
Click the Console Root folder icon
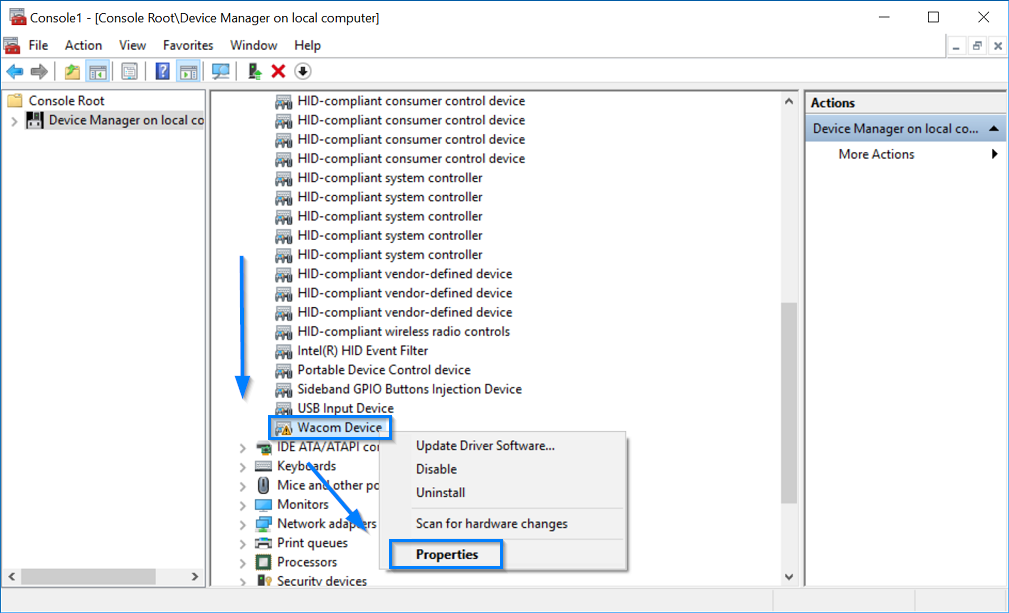pos(15,100)
